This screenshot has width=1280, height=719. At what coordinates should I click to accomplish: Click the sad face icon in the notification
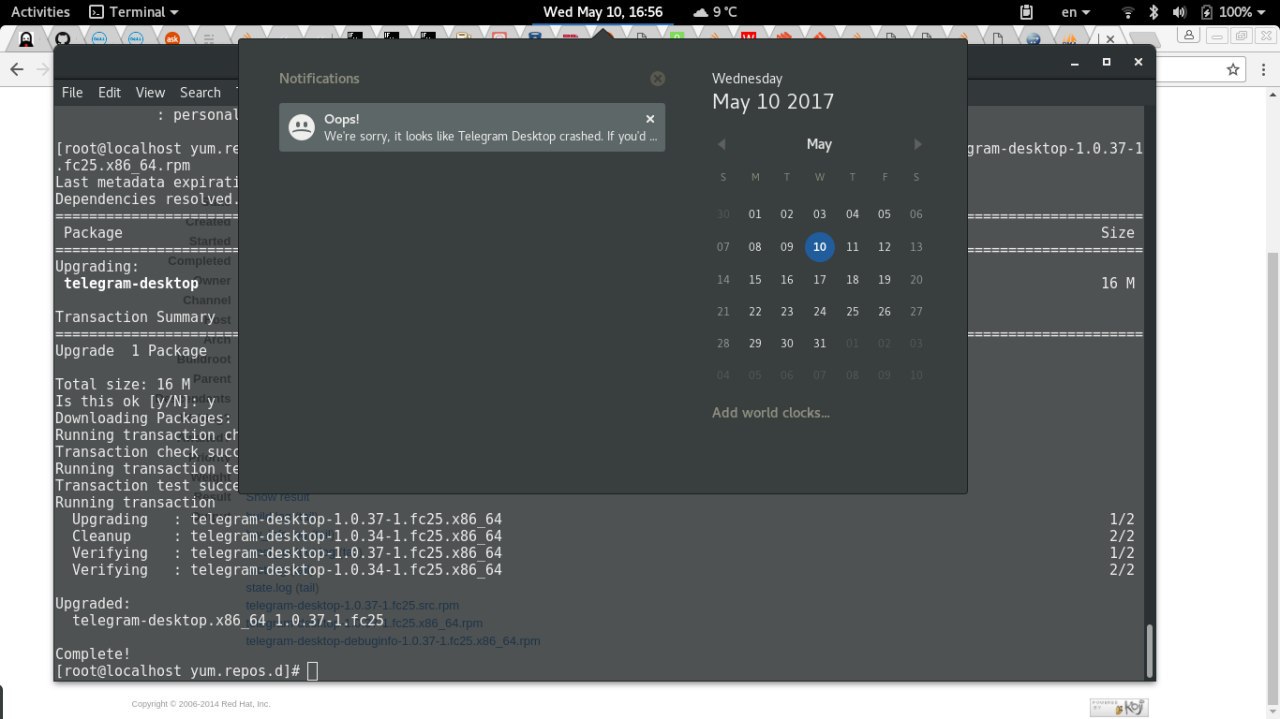point(301,127)
